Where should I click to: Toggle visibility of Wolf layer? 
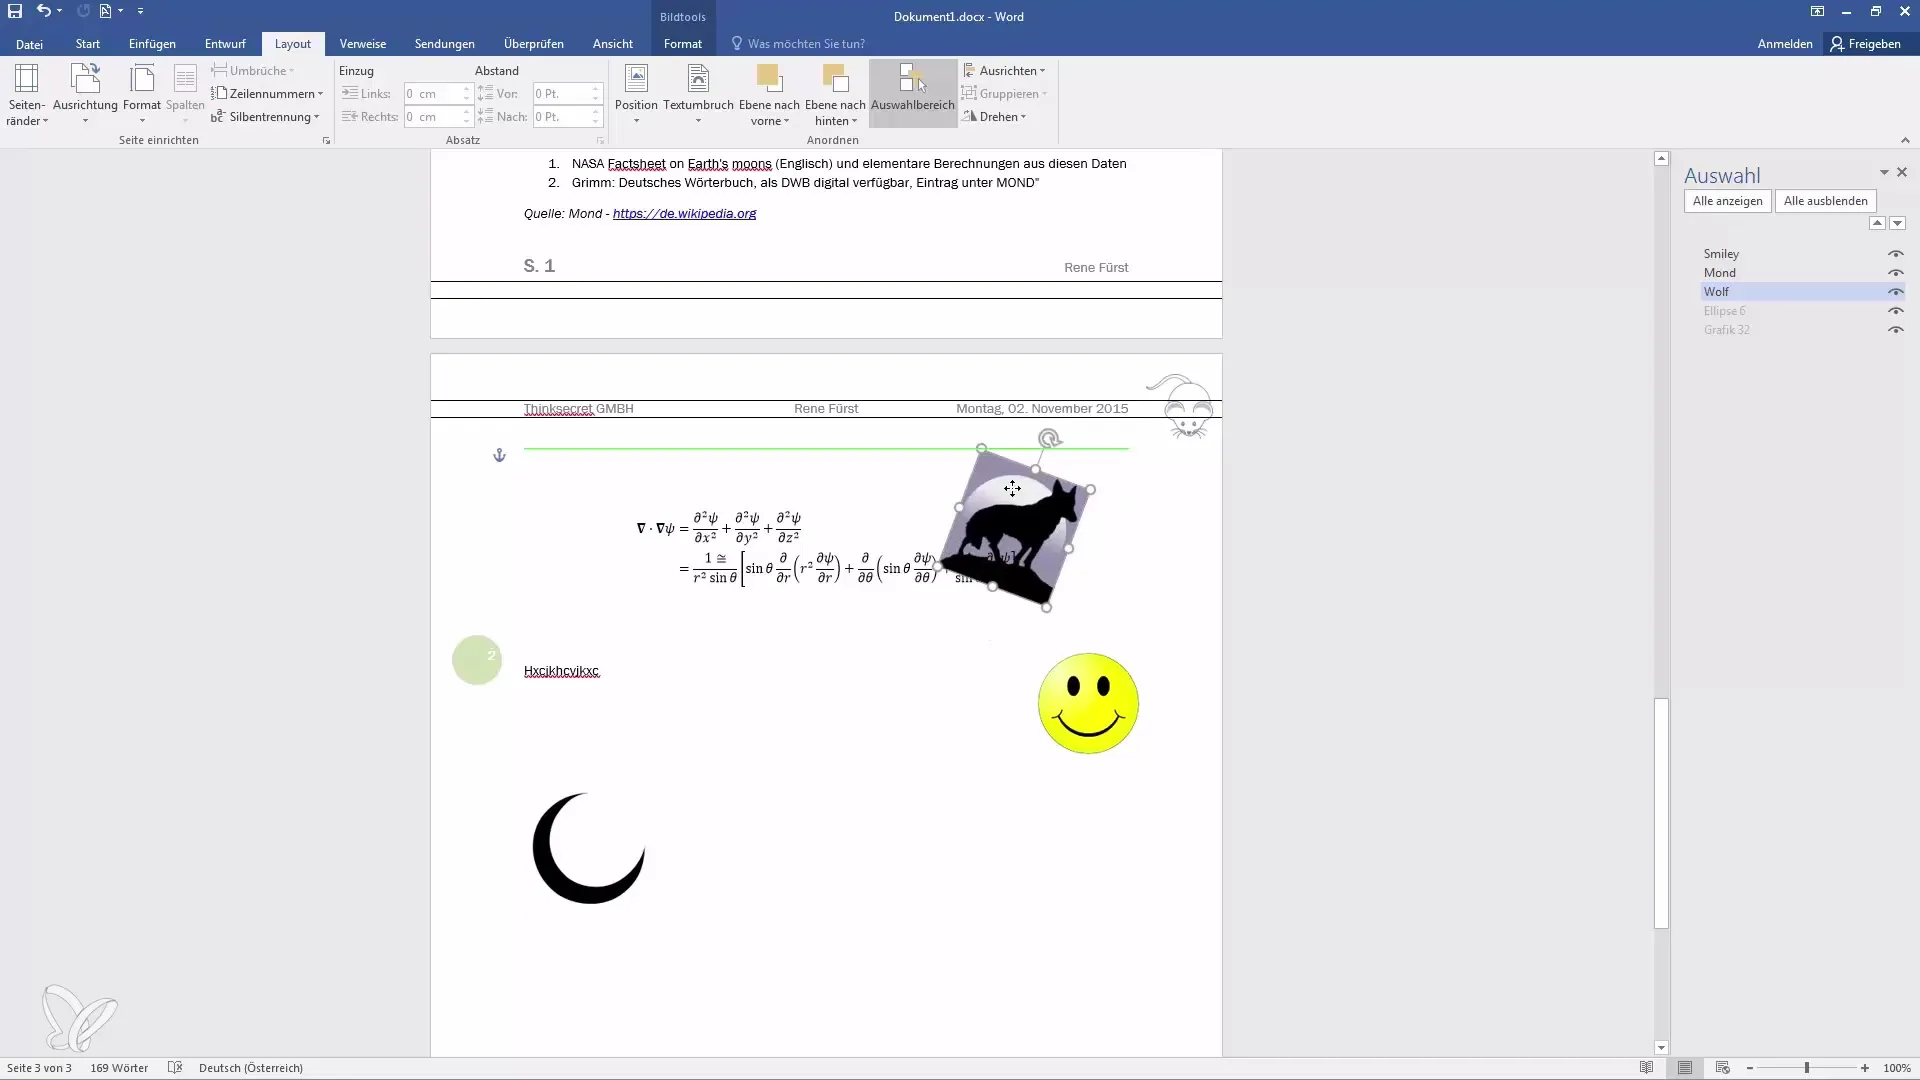point(1895,290)
